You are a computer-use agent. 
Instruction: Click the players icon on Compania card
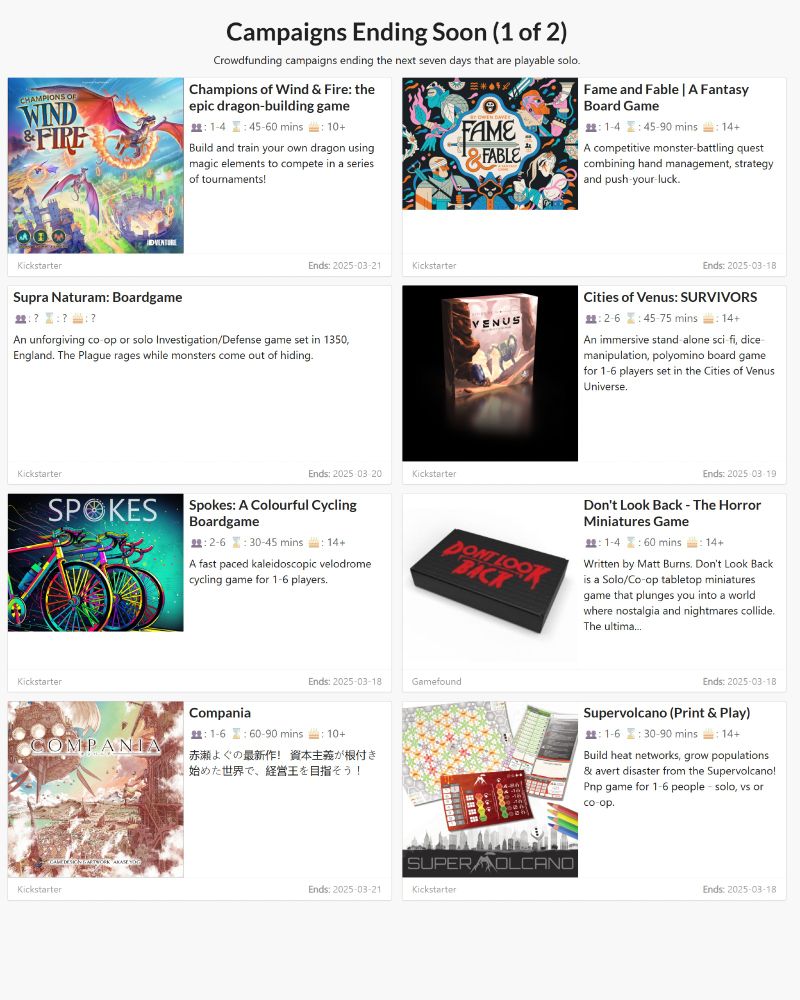[196, 734]
